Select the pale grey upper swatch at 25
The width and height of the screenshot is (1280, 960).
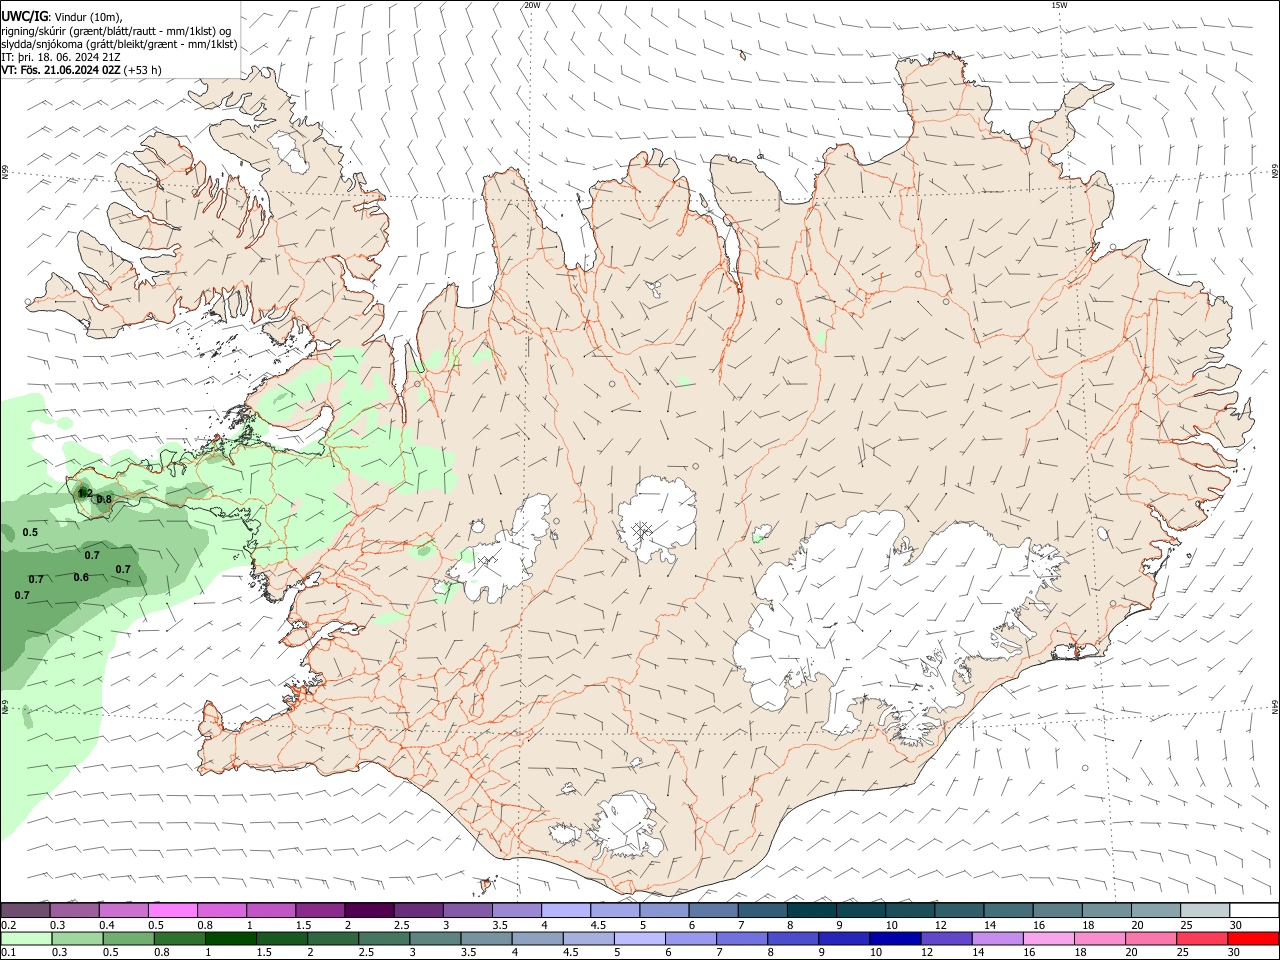pyautogui.click(x=1205, y=910)
